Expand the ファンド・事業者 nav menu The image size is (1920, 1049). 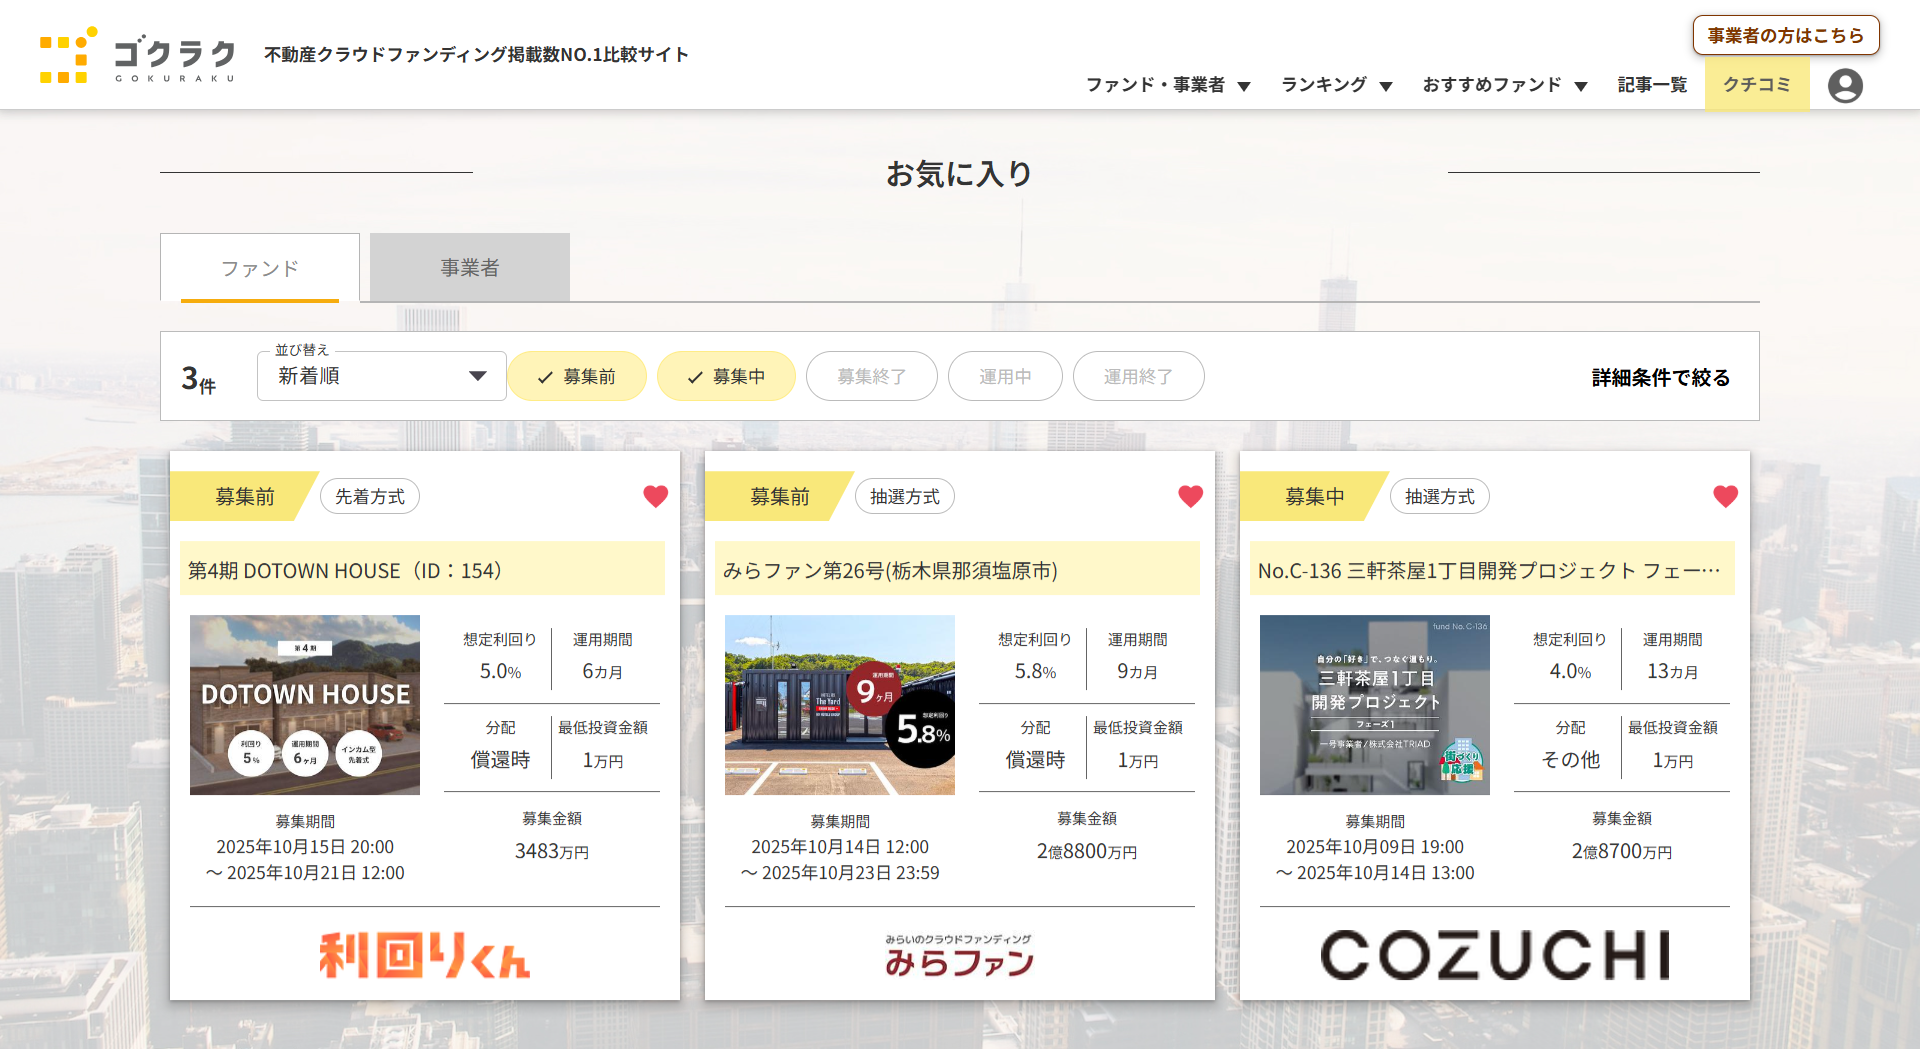(x=1167, y=85)
